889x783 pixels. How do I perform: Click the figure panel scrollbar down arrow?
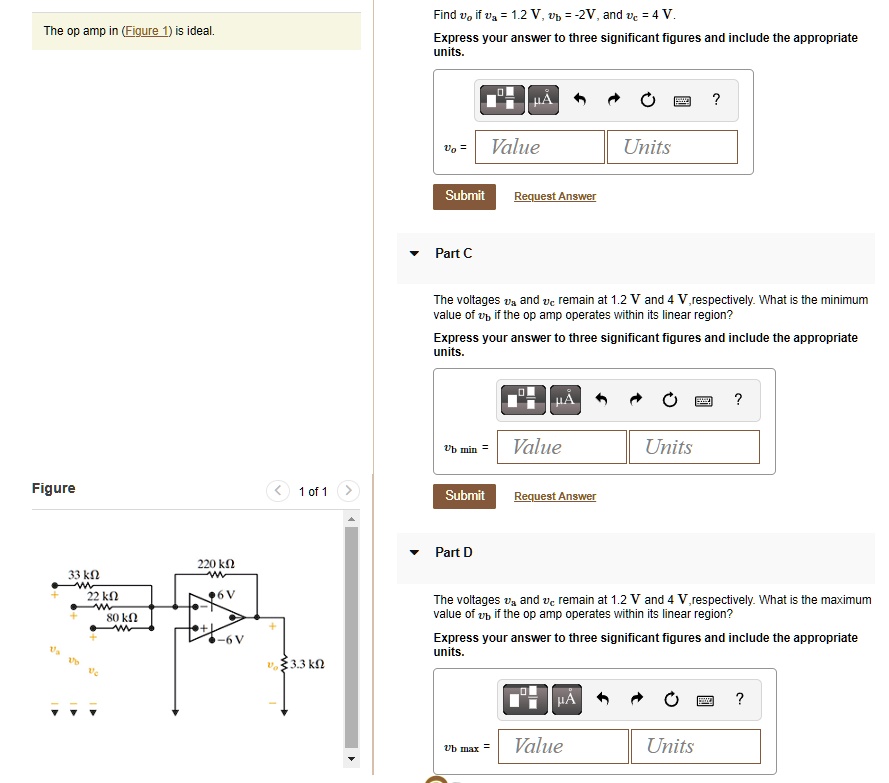(x=352, y=759)
